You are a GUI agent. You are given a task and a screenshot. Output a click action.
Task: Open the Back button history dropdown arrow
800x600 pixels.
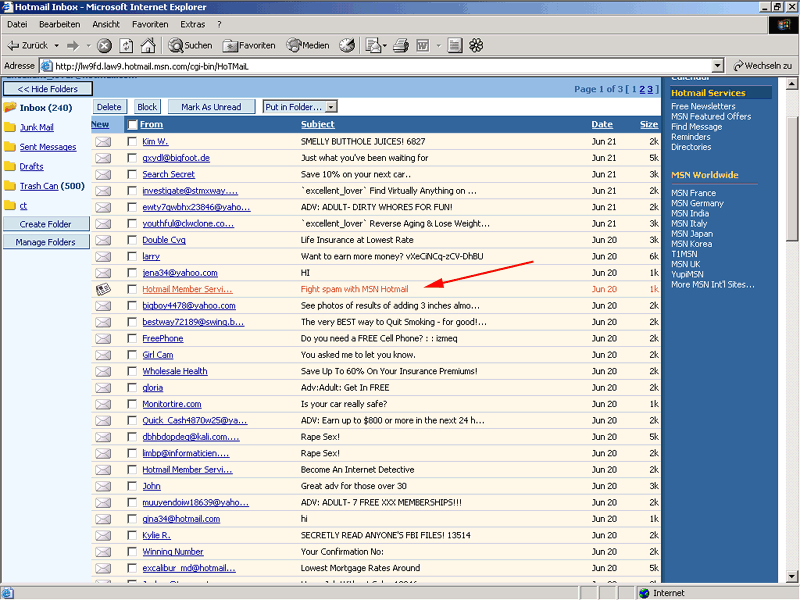coord(57,45)
